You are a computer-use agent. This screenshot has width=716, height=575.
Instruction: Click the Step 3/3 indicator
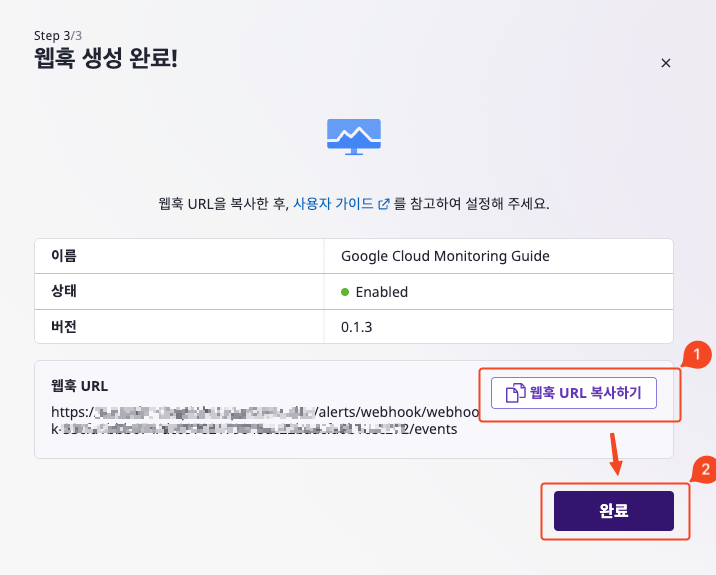coord(58,35)
